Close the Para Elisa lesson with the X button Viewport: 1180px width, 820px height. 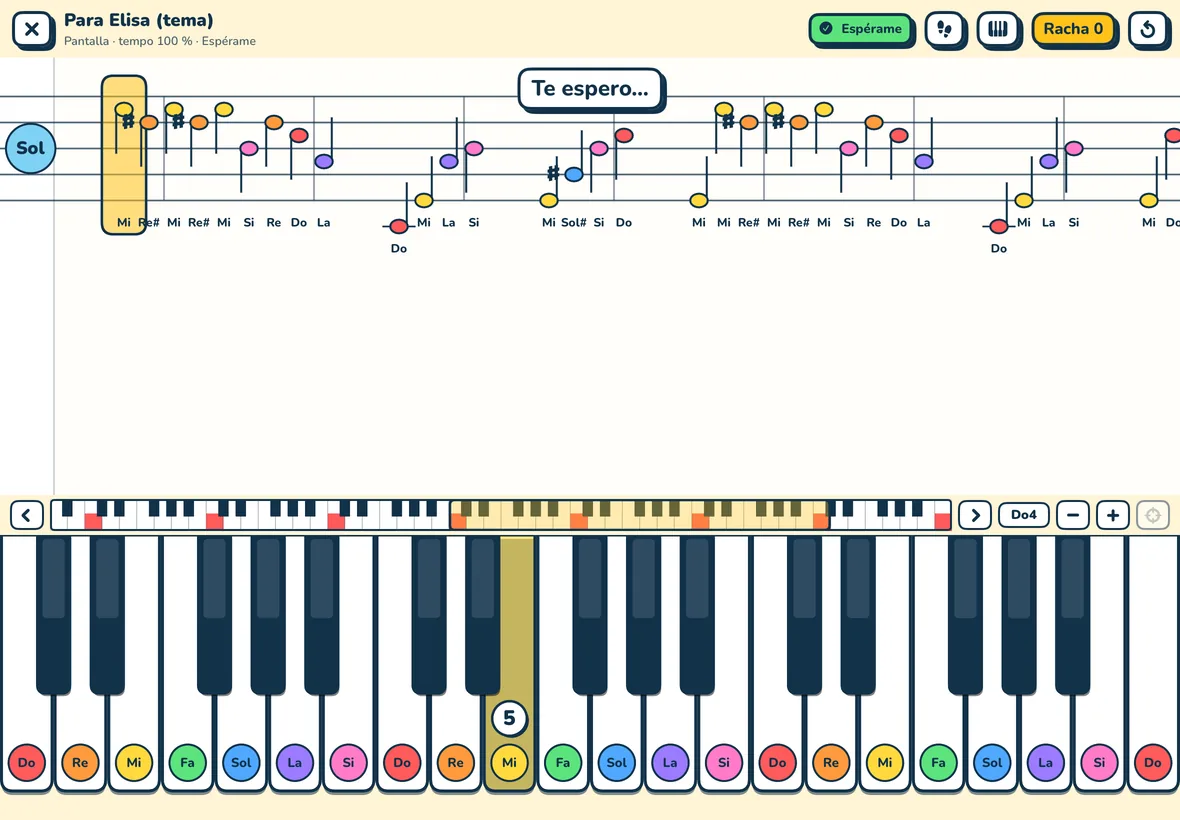pos(32,29)
